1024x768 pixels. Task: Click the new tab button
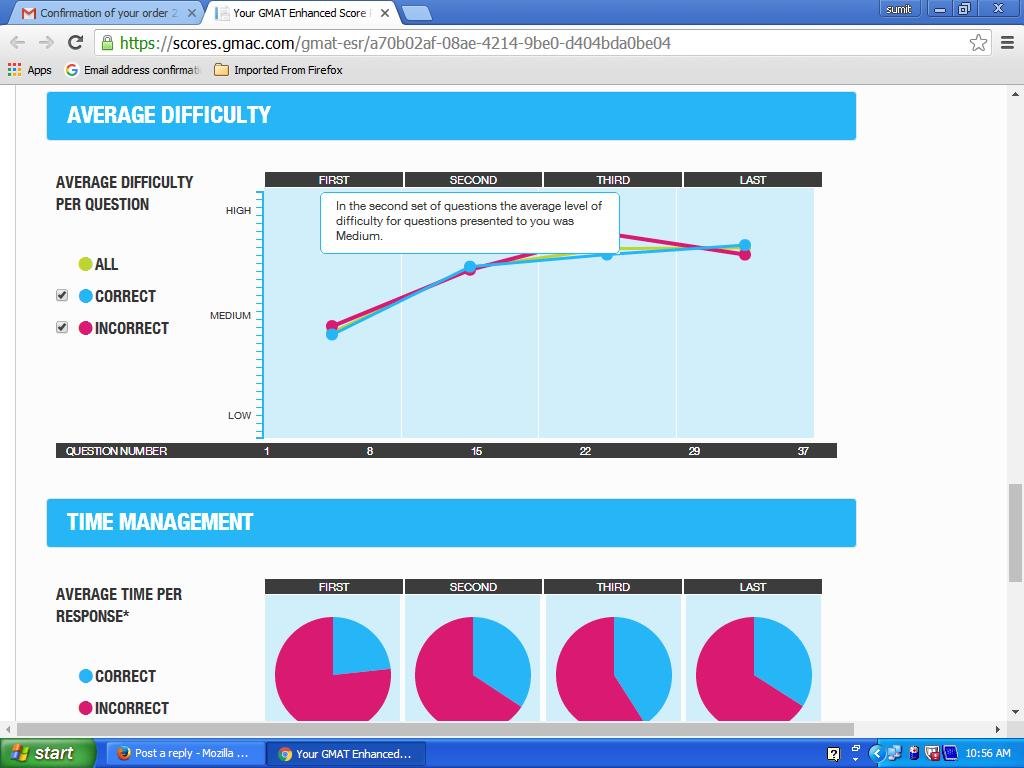417,13
